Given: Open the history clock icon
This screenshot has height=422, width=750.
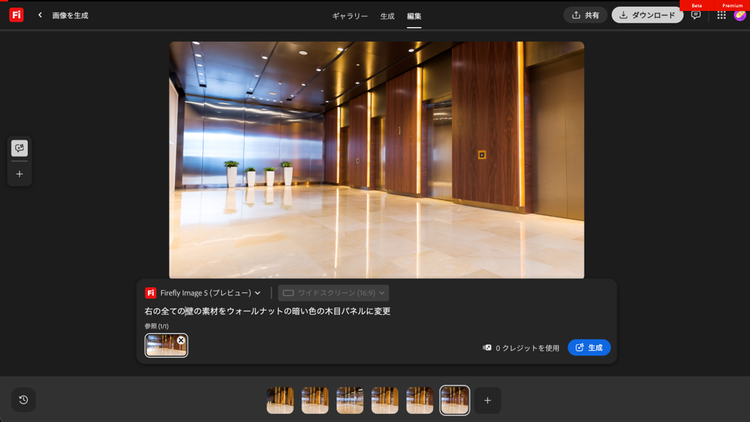Looking at the screenshot, I should [23, 400].
